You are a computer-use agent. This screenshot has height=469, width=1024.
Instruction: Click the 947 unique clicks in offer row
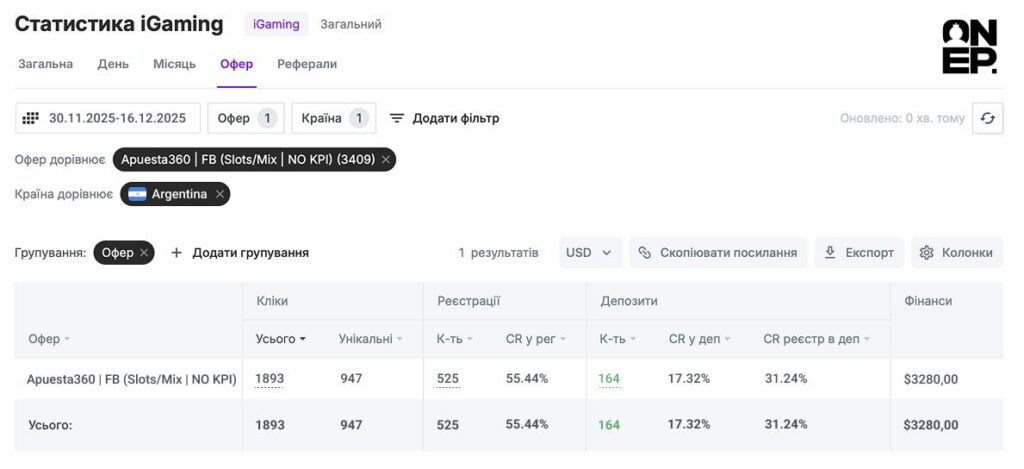coord(351,378)
